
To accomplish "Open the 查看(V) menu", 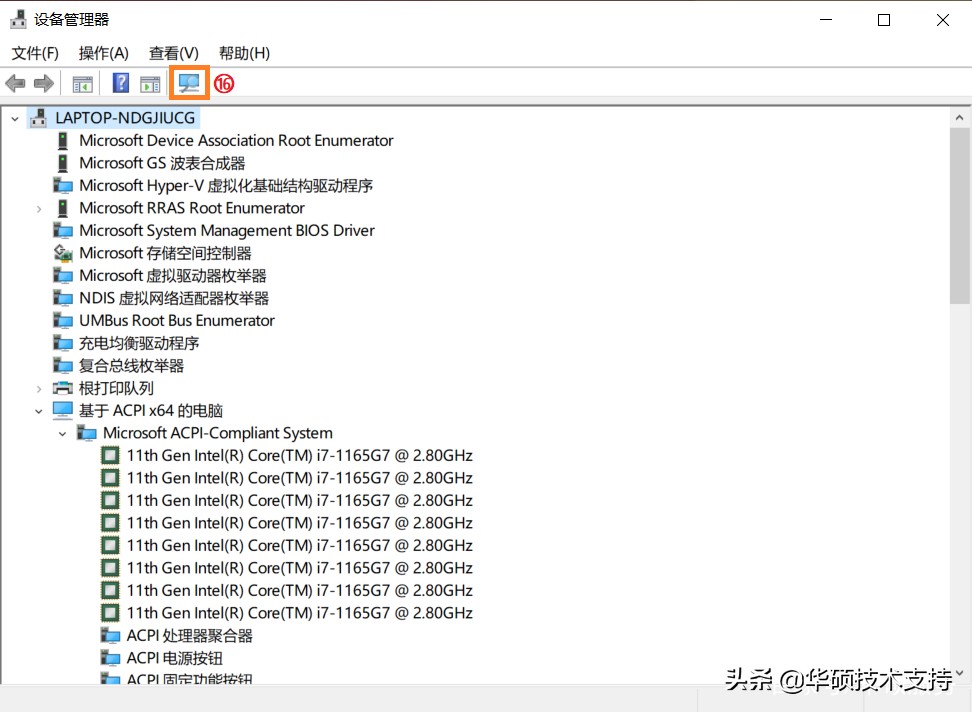I will pos(174,53).
